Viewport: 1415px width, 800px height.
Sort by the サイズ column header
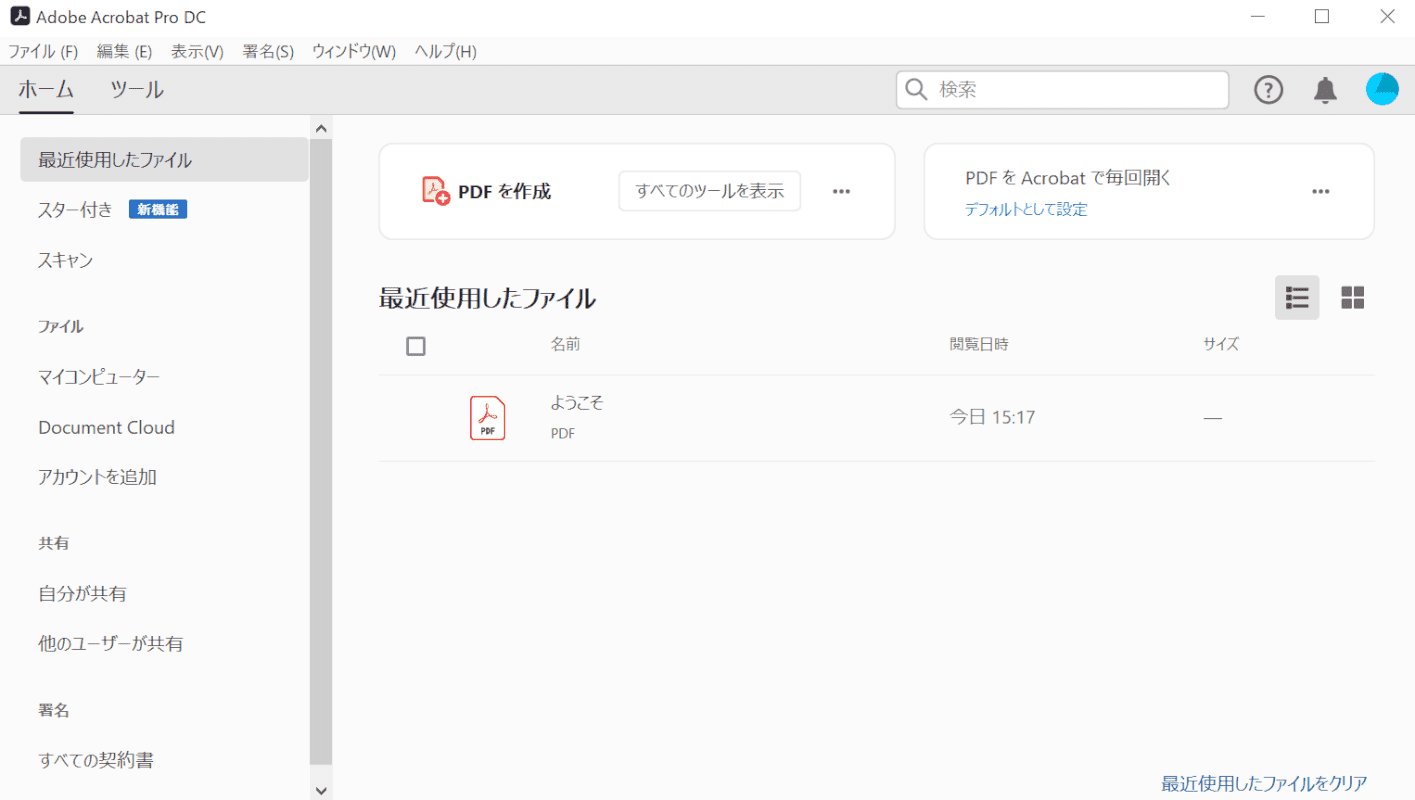pos(1221,344)
